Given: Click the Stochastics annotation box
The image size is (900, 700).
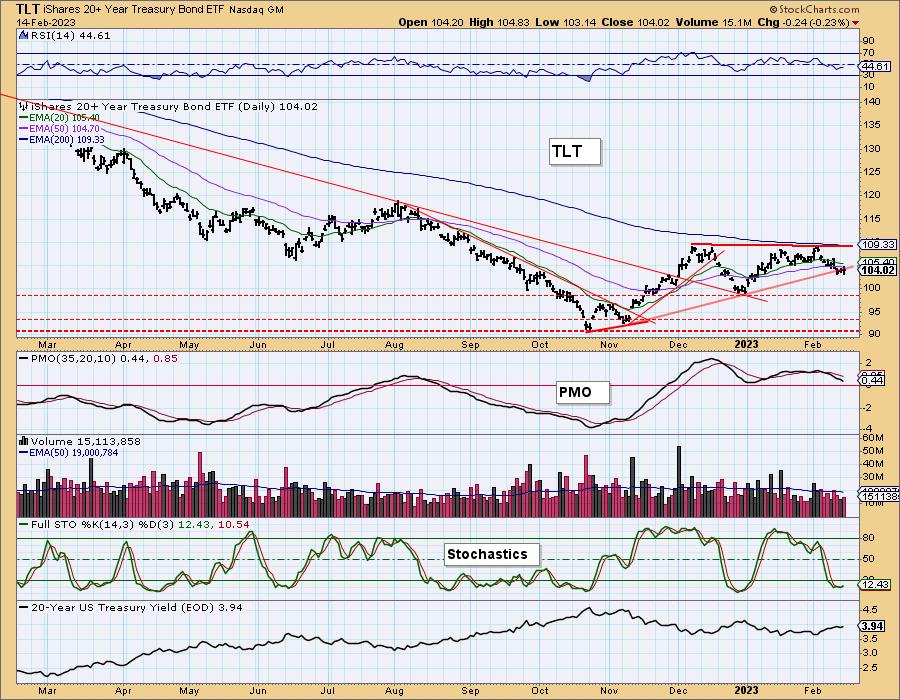Looking at the screenshot, I should click(492, 554).
